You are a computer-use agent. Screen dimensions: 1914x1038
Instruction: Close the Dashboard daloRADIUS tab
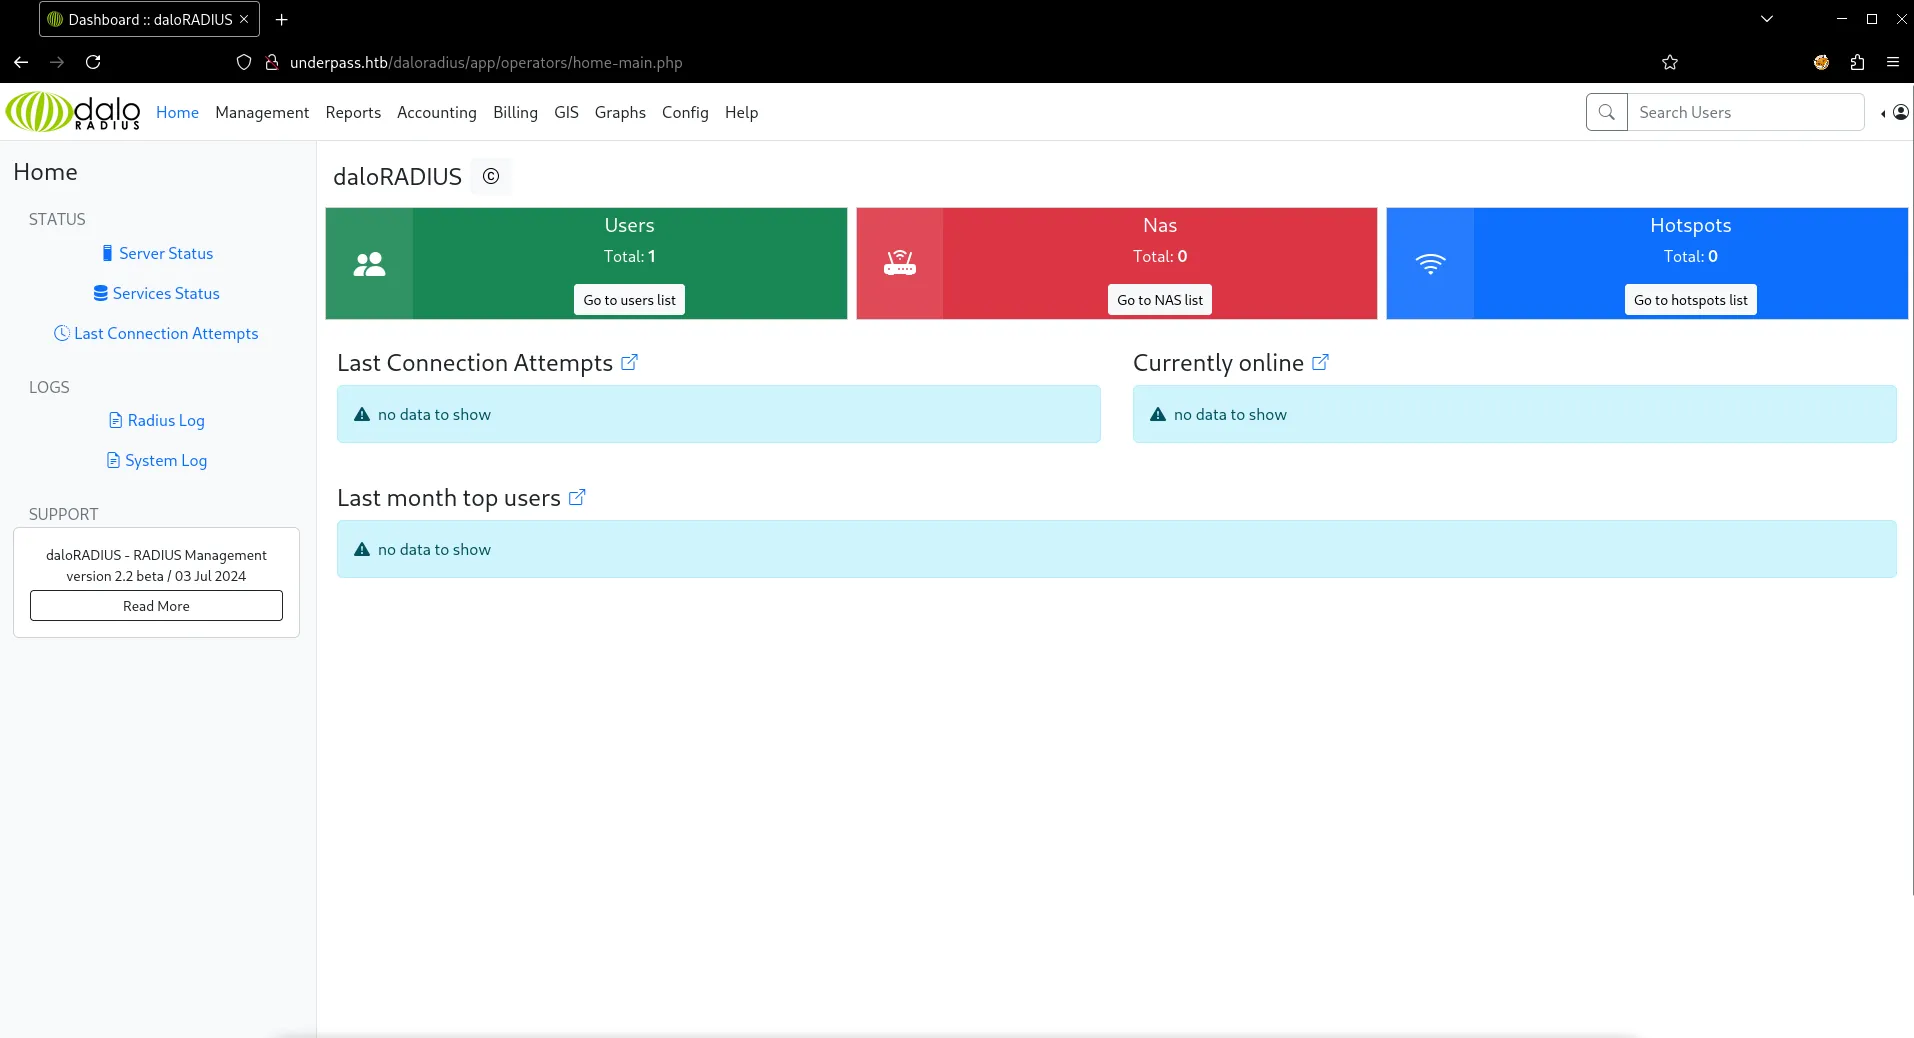244,19
